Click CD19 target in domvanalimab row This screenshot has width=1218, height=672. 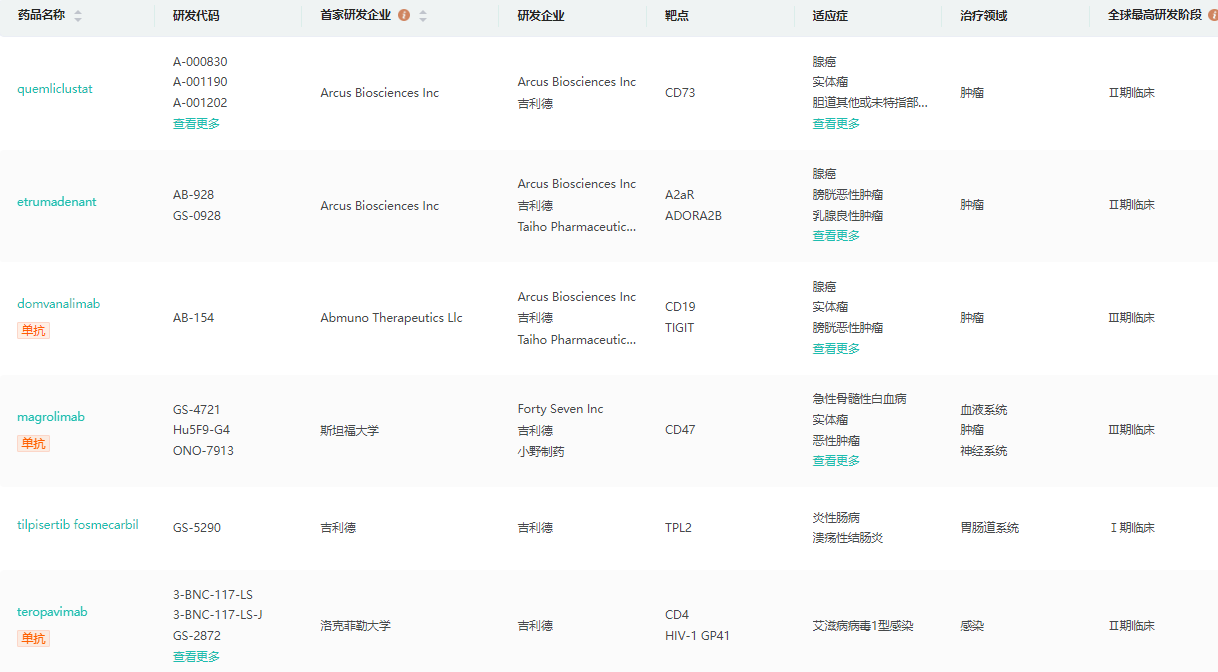[680, 307]
